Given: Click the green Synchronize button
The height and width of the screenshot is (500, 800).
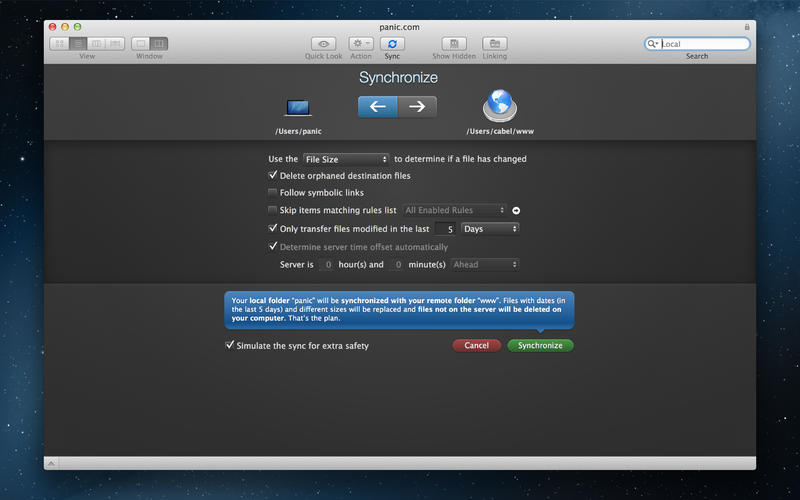Looking at the screenshot, I should click(540, 345).
